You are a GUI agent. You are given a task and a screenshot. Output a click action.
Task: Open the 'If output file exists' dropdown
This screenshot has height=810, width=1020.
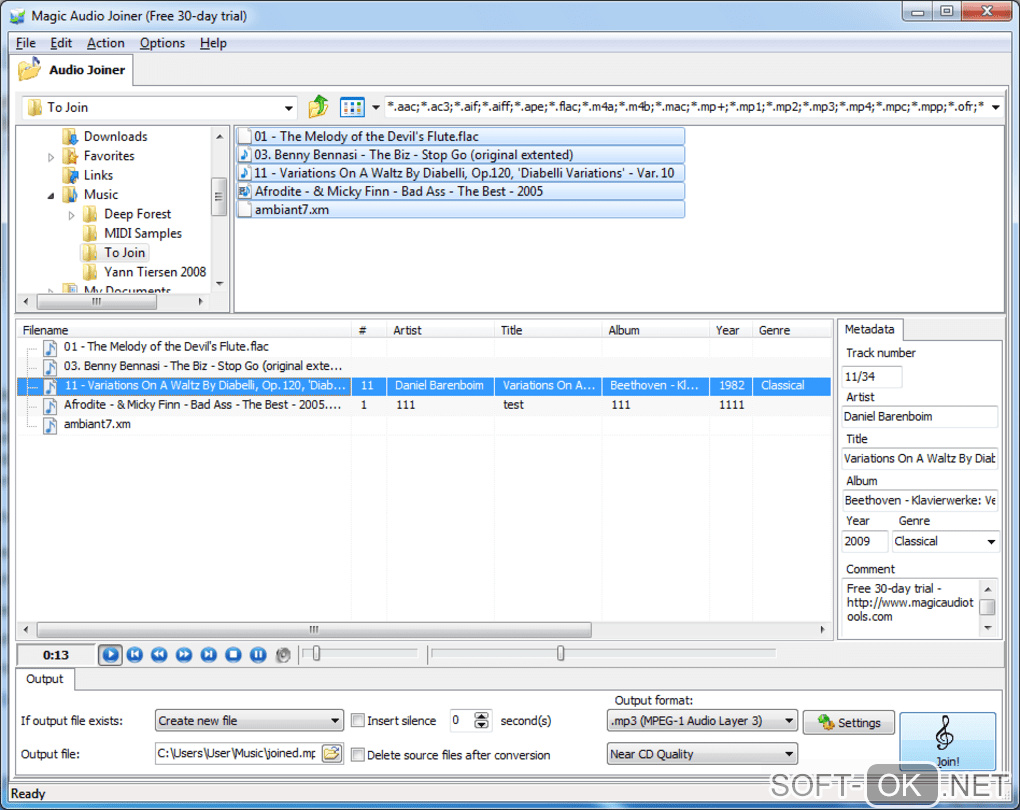point(249,721)
